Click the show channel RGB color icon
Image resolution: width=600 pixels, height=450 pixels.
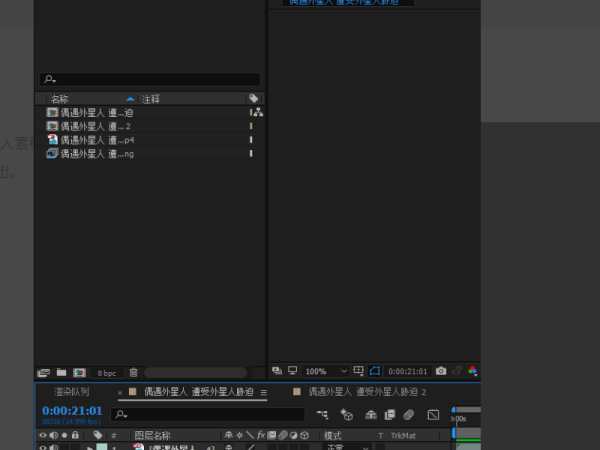point(471,371)
